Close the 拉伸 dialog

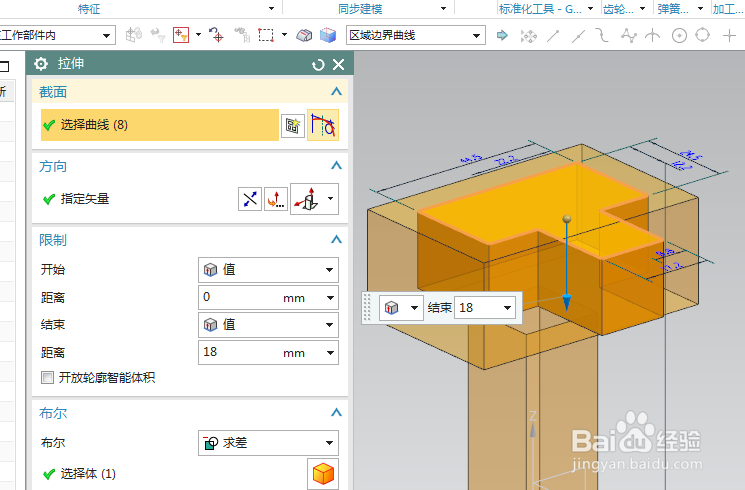(338, 64)
